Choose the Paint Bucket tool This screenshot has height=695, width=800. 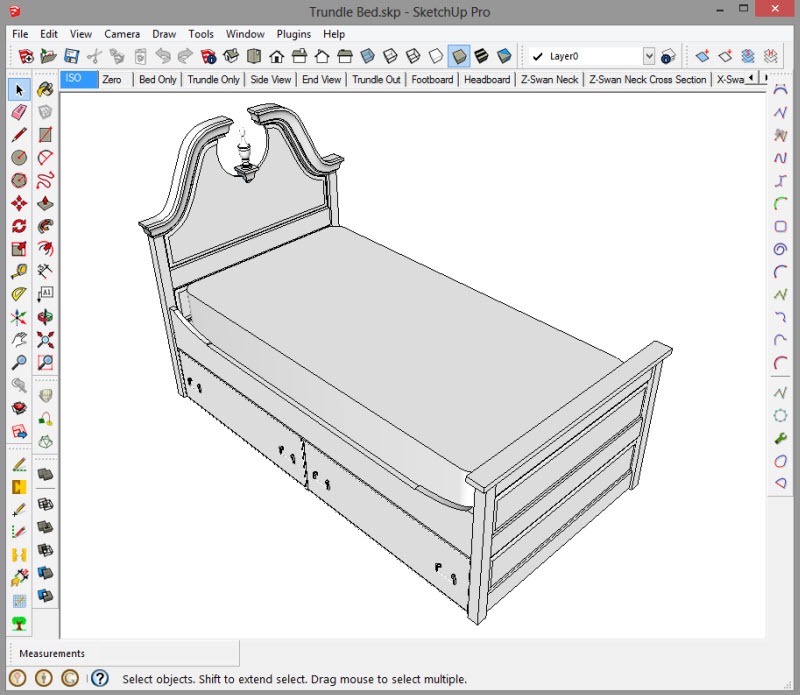(x=45, y=91)
